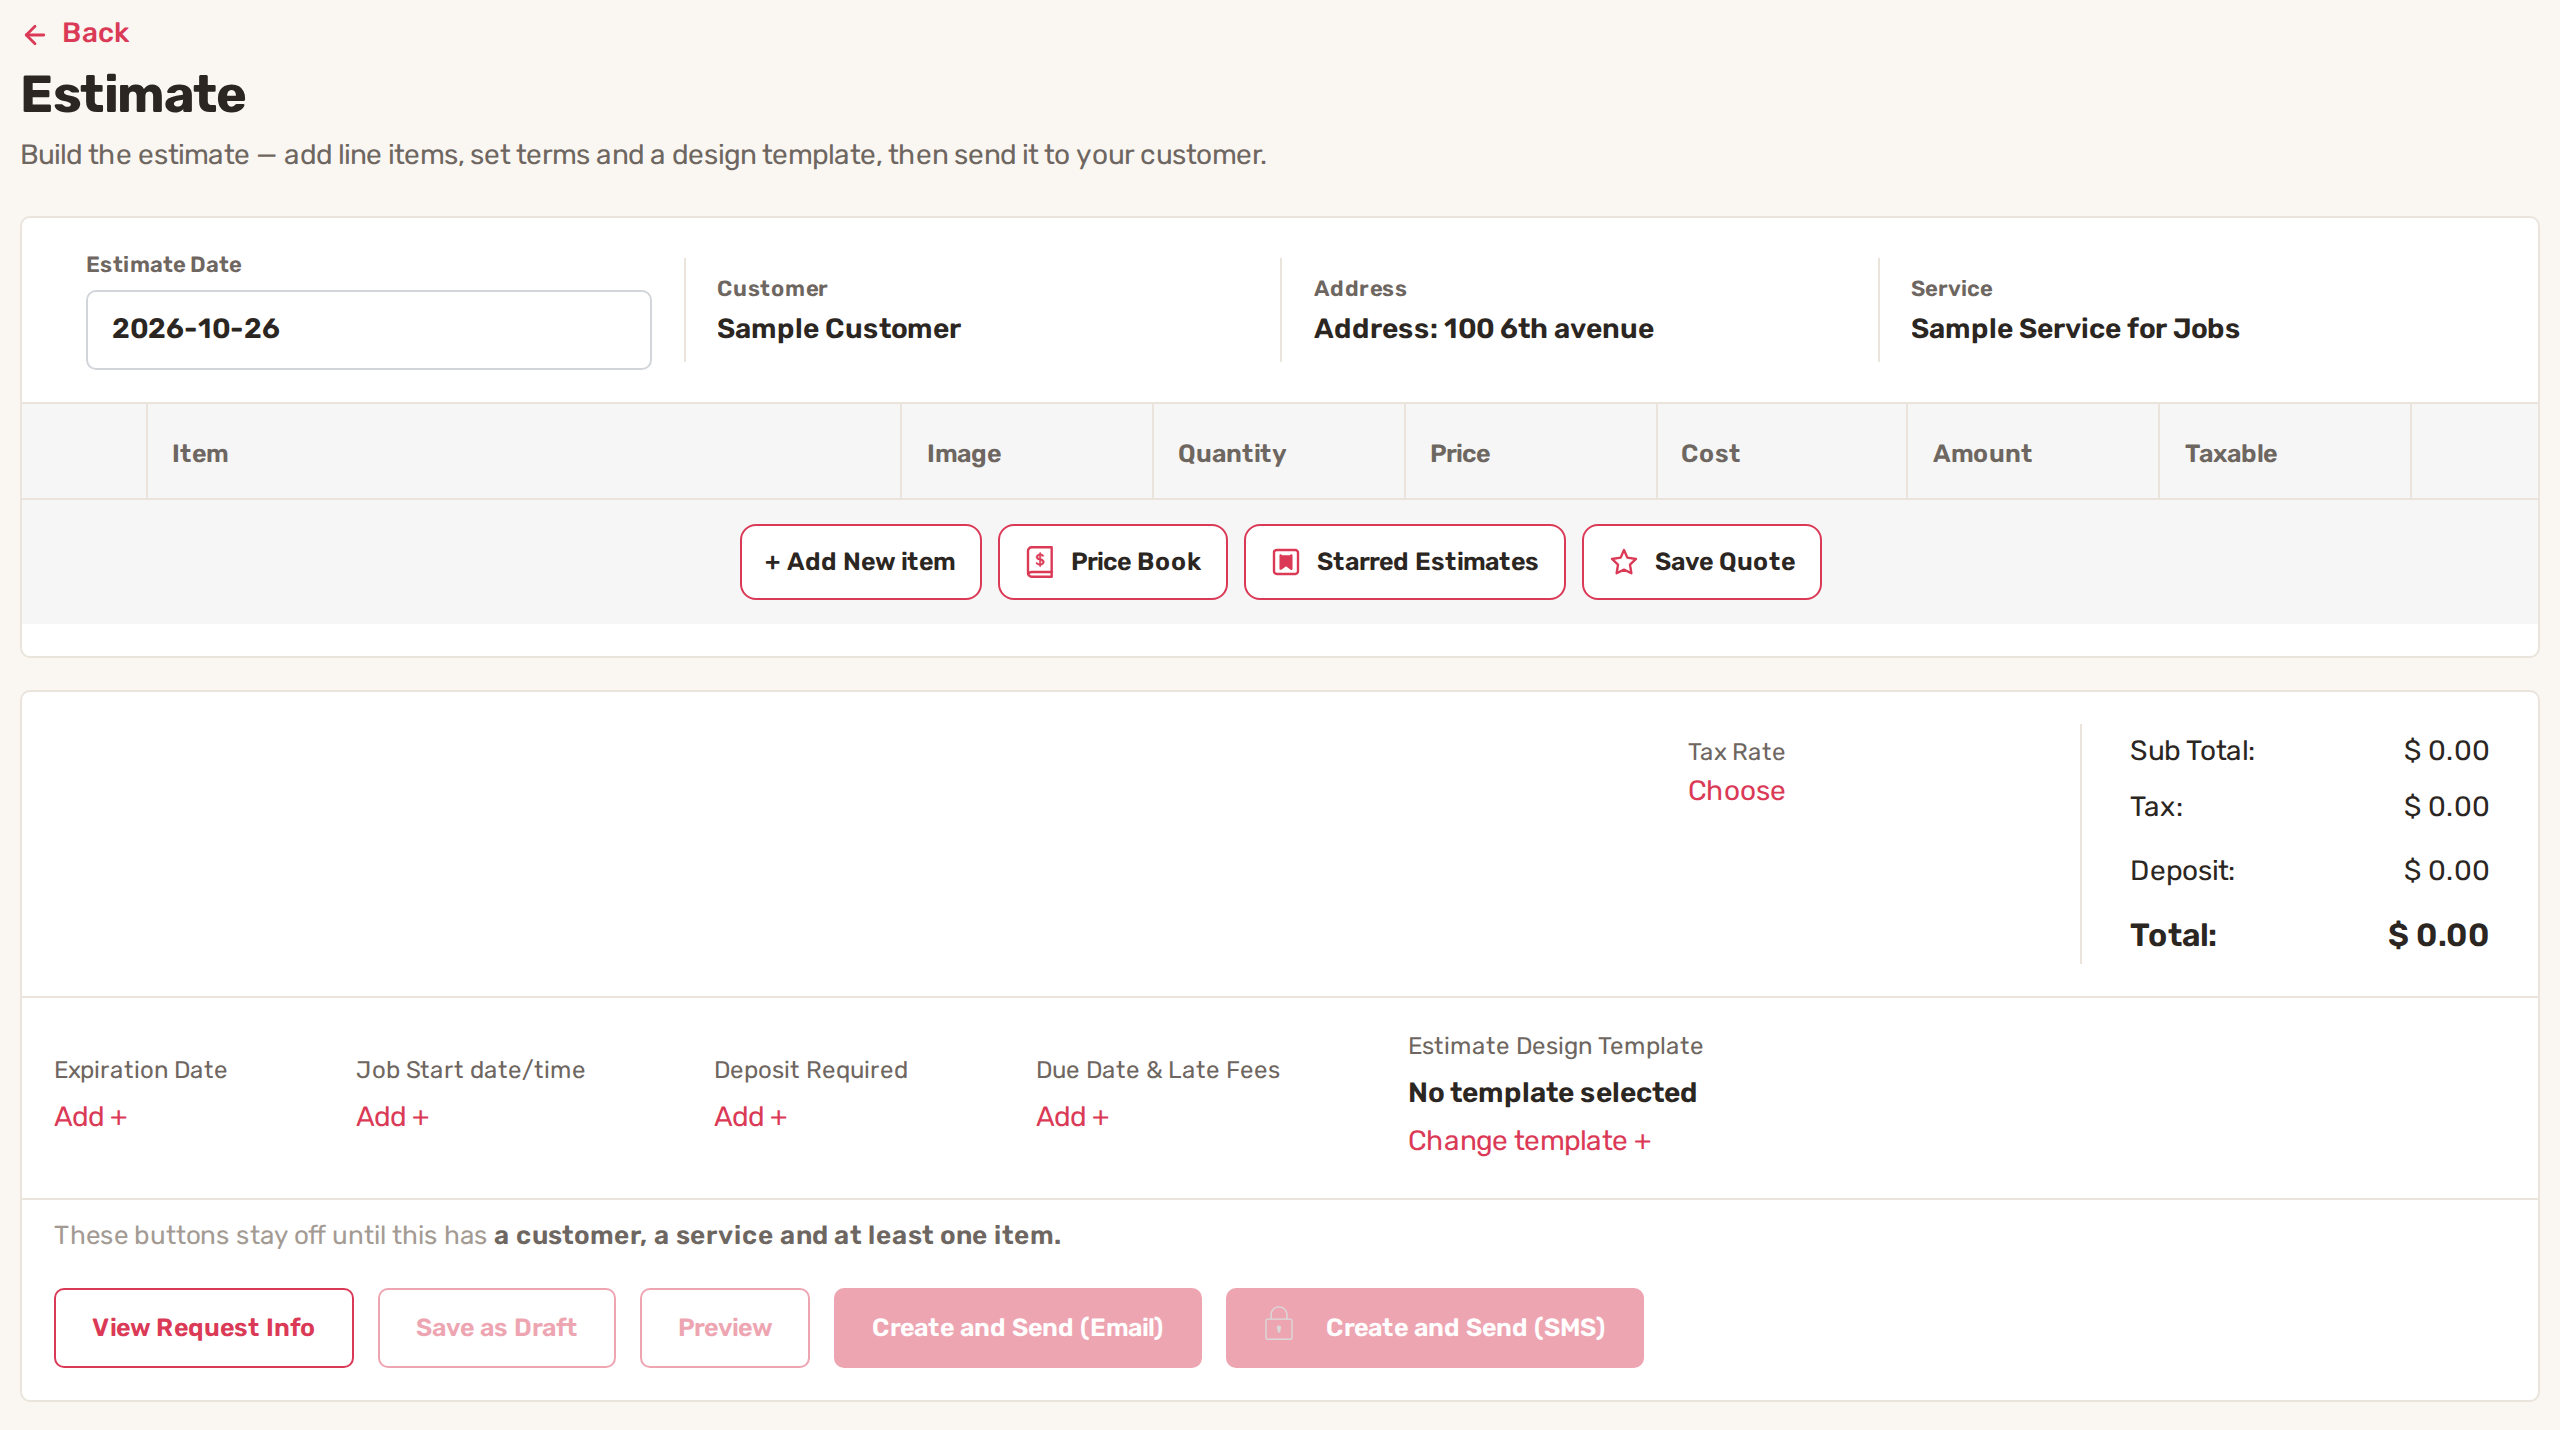Add a Deposit Required amount

750,1117
